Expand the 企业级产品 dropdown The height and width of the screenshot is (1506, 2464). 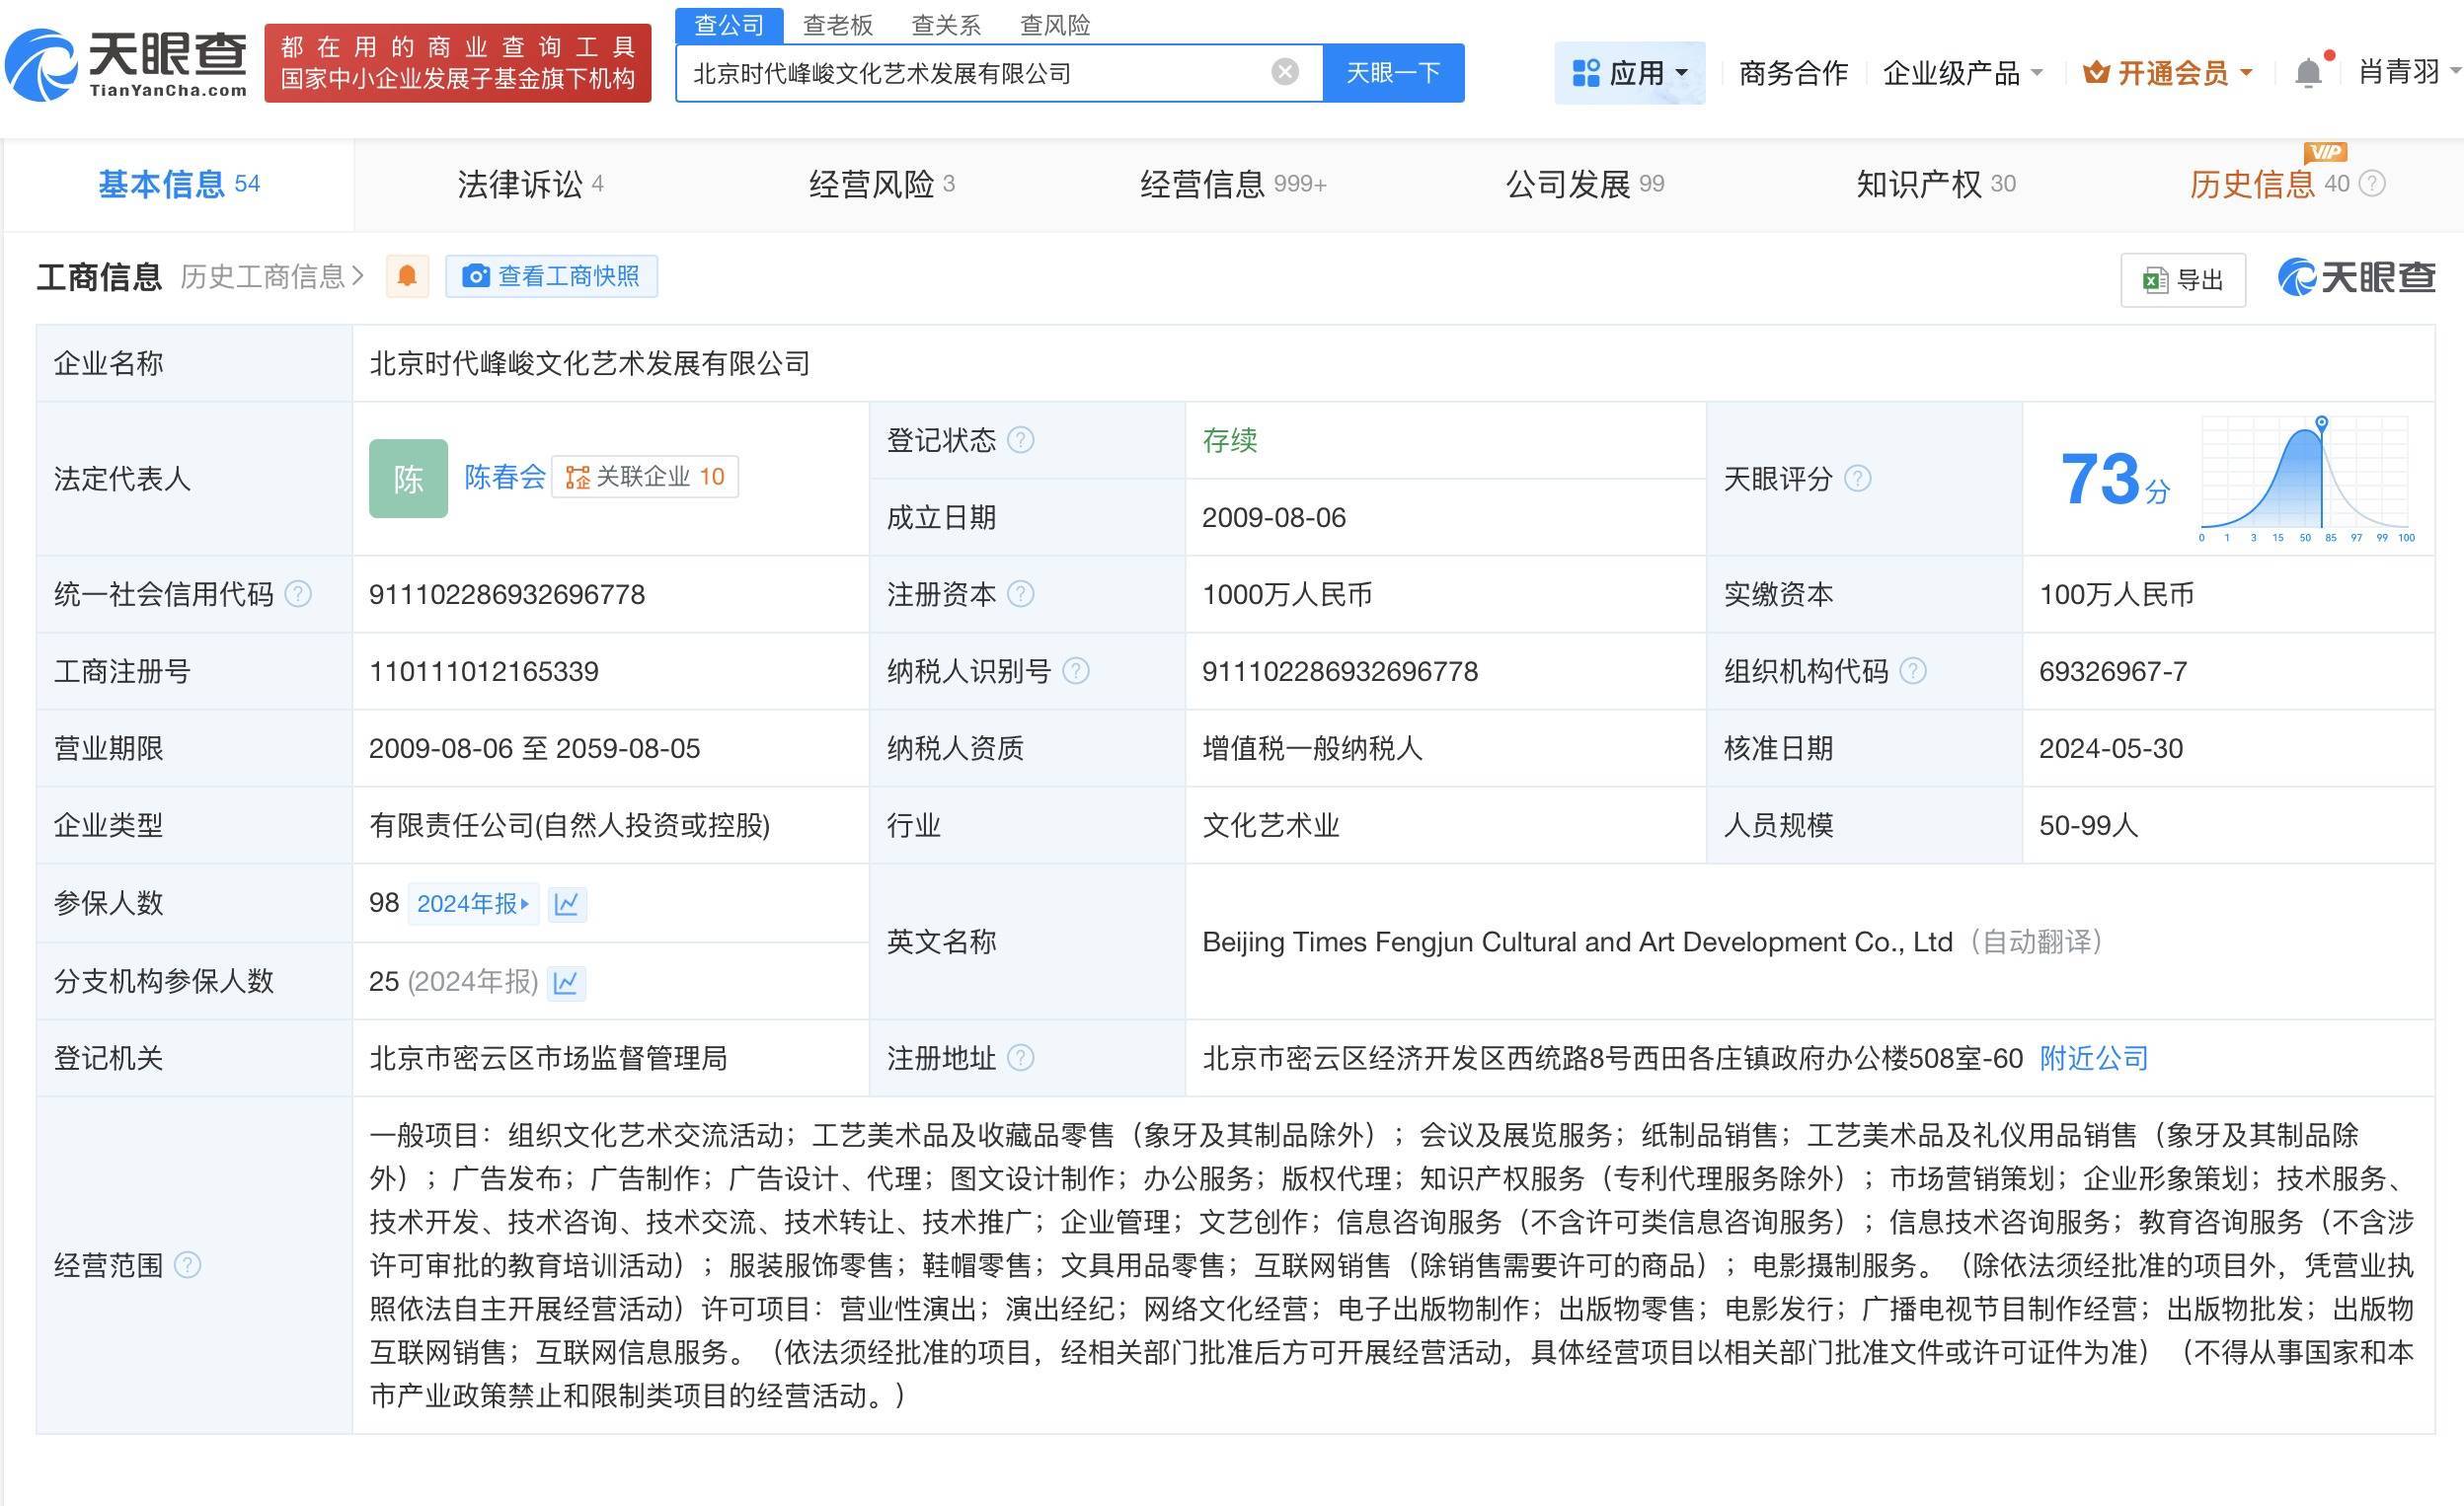click(1962, 73)
